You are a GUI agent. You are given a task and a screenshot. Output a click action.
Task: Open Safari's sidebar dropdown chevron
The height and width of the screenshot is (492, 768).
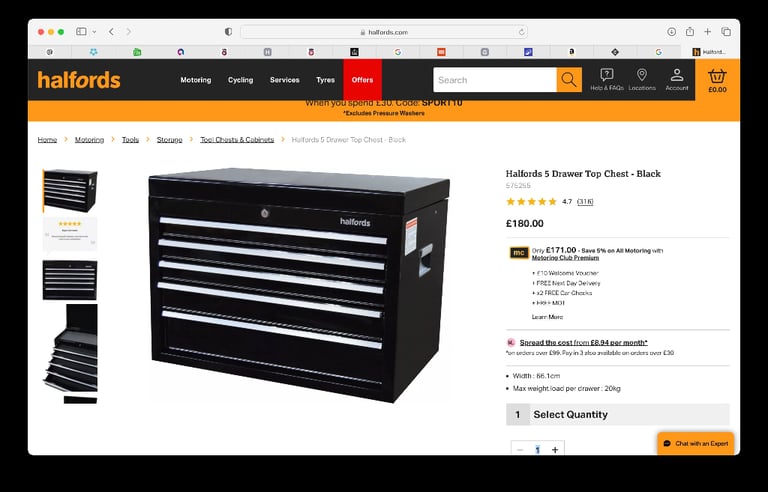click(x=94, y=32)
